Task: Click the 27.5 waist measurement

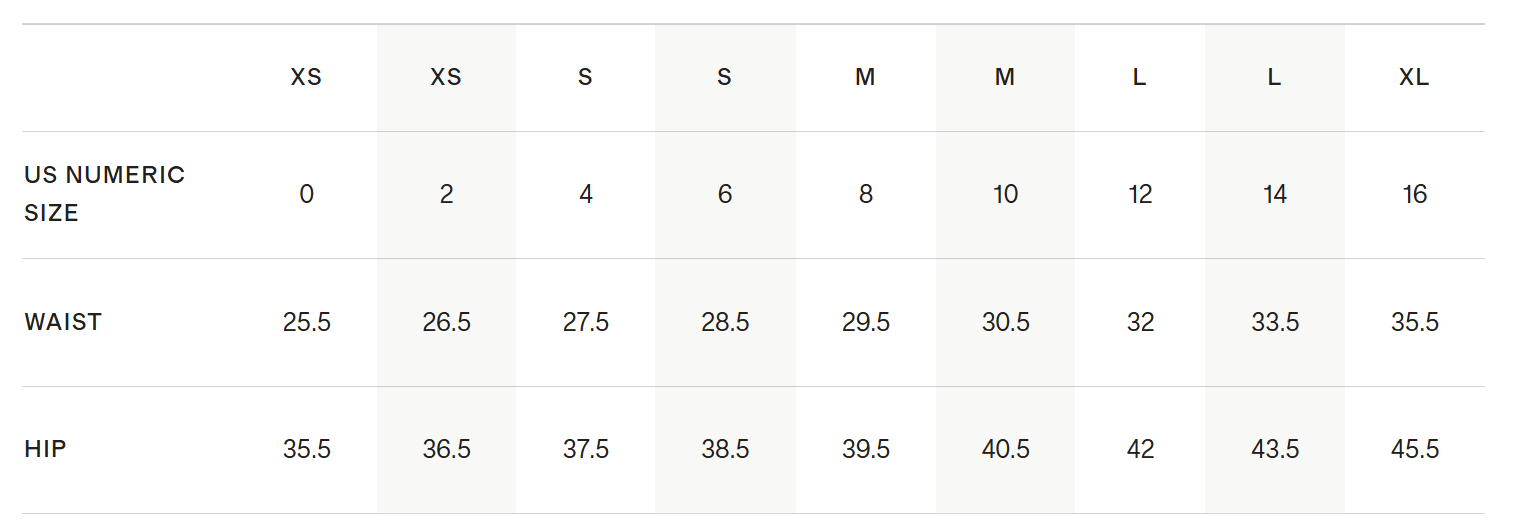Action: (586, 322)
